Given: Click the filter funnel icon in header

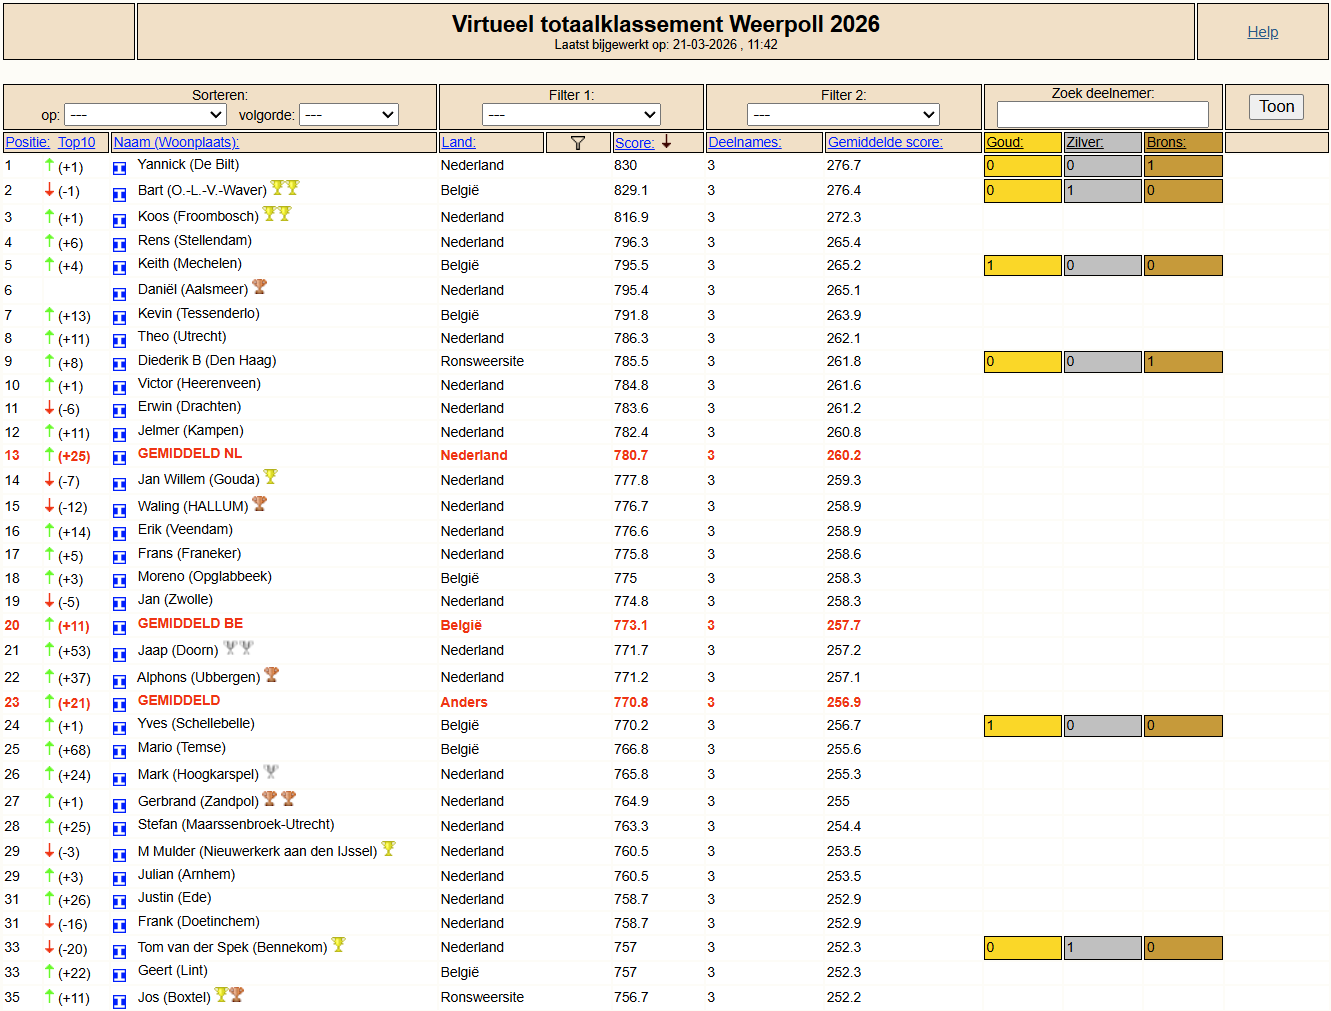Looking at the screenshot, I should (577, 143).
